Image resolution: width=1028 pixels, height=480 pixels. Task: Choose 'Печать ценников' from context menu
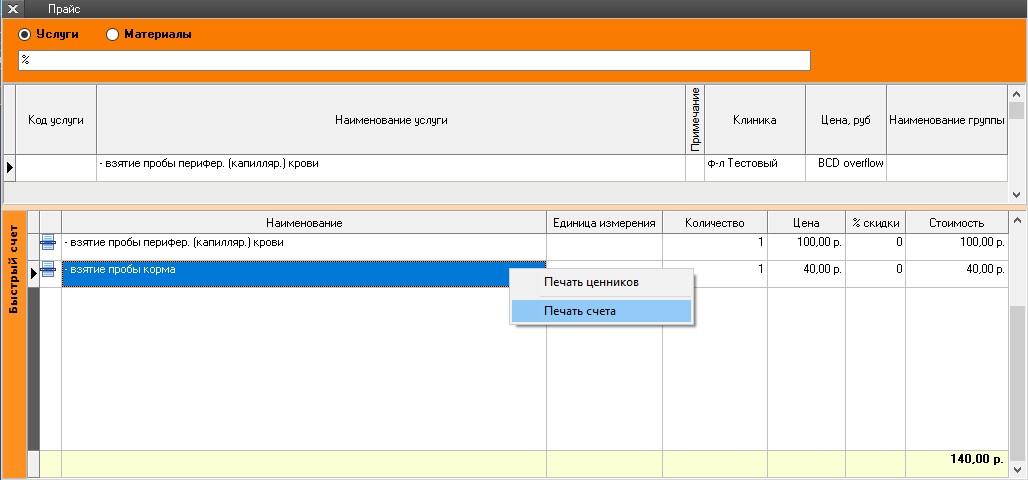click(591, 282)
